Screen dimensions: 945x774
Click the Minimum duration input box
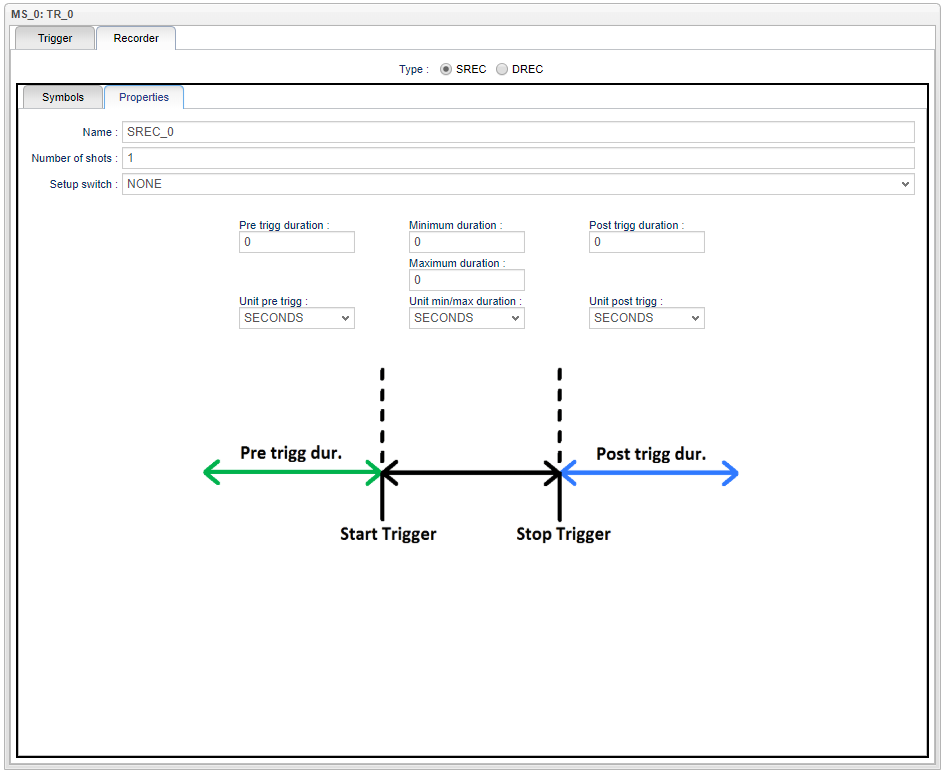tap(466, 242)
